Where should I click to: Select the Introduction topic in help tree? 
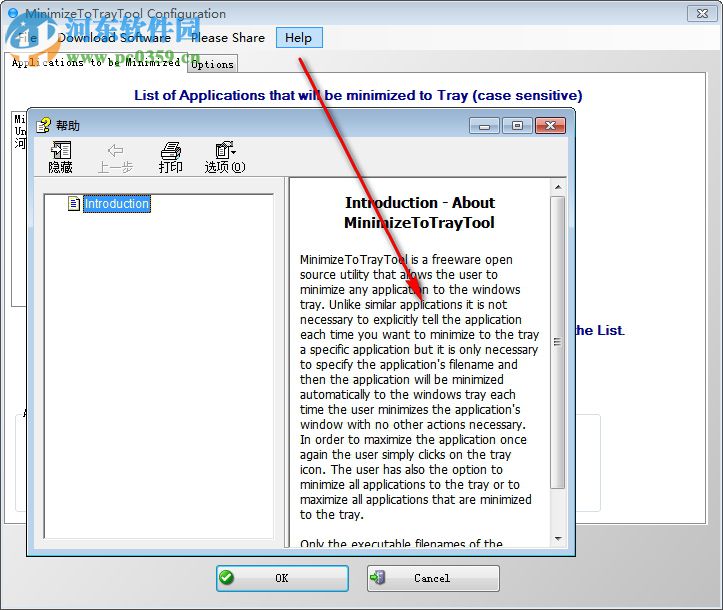click(x=117, y=204)
